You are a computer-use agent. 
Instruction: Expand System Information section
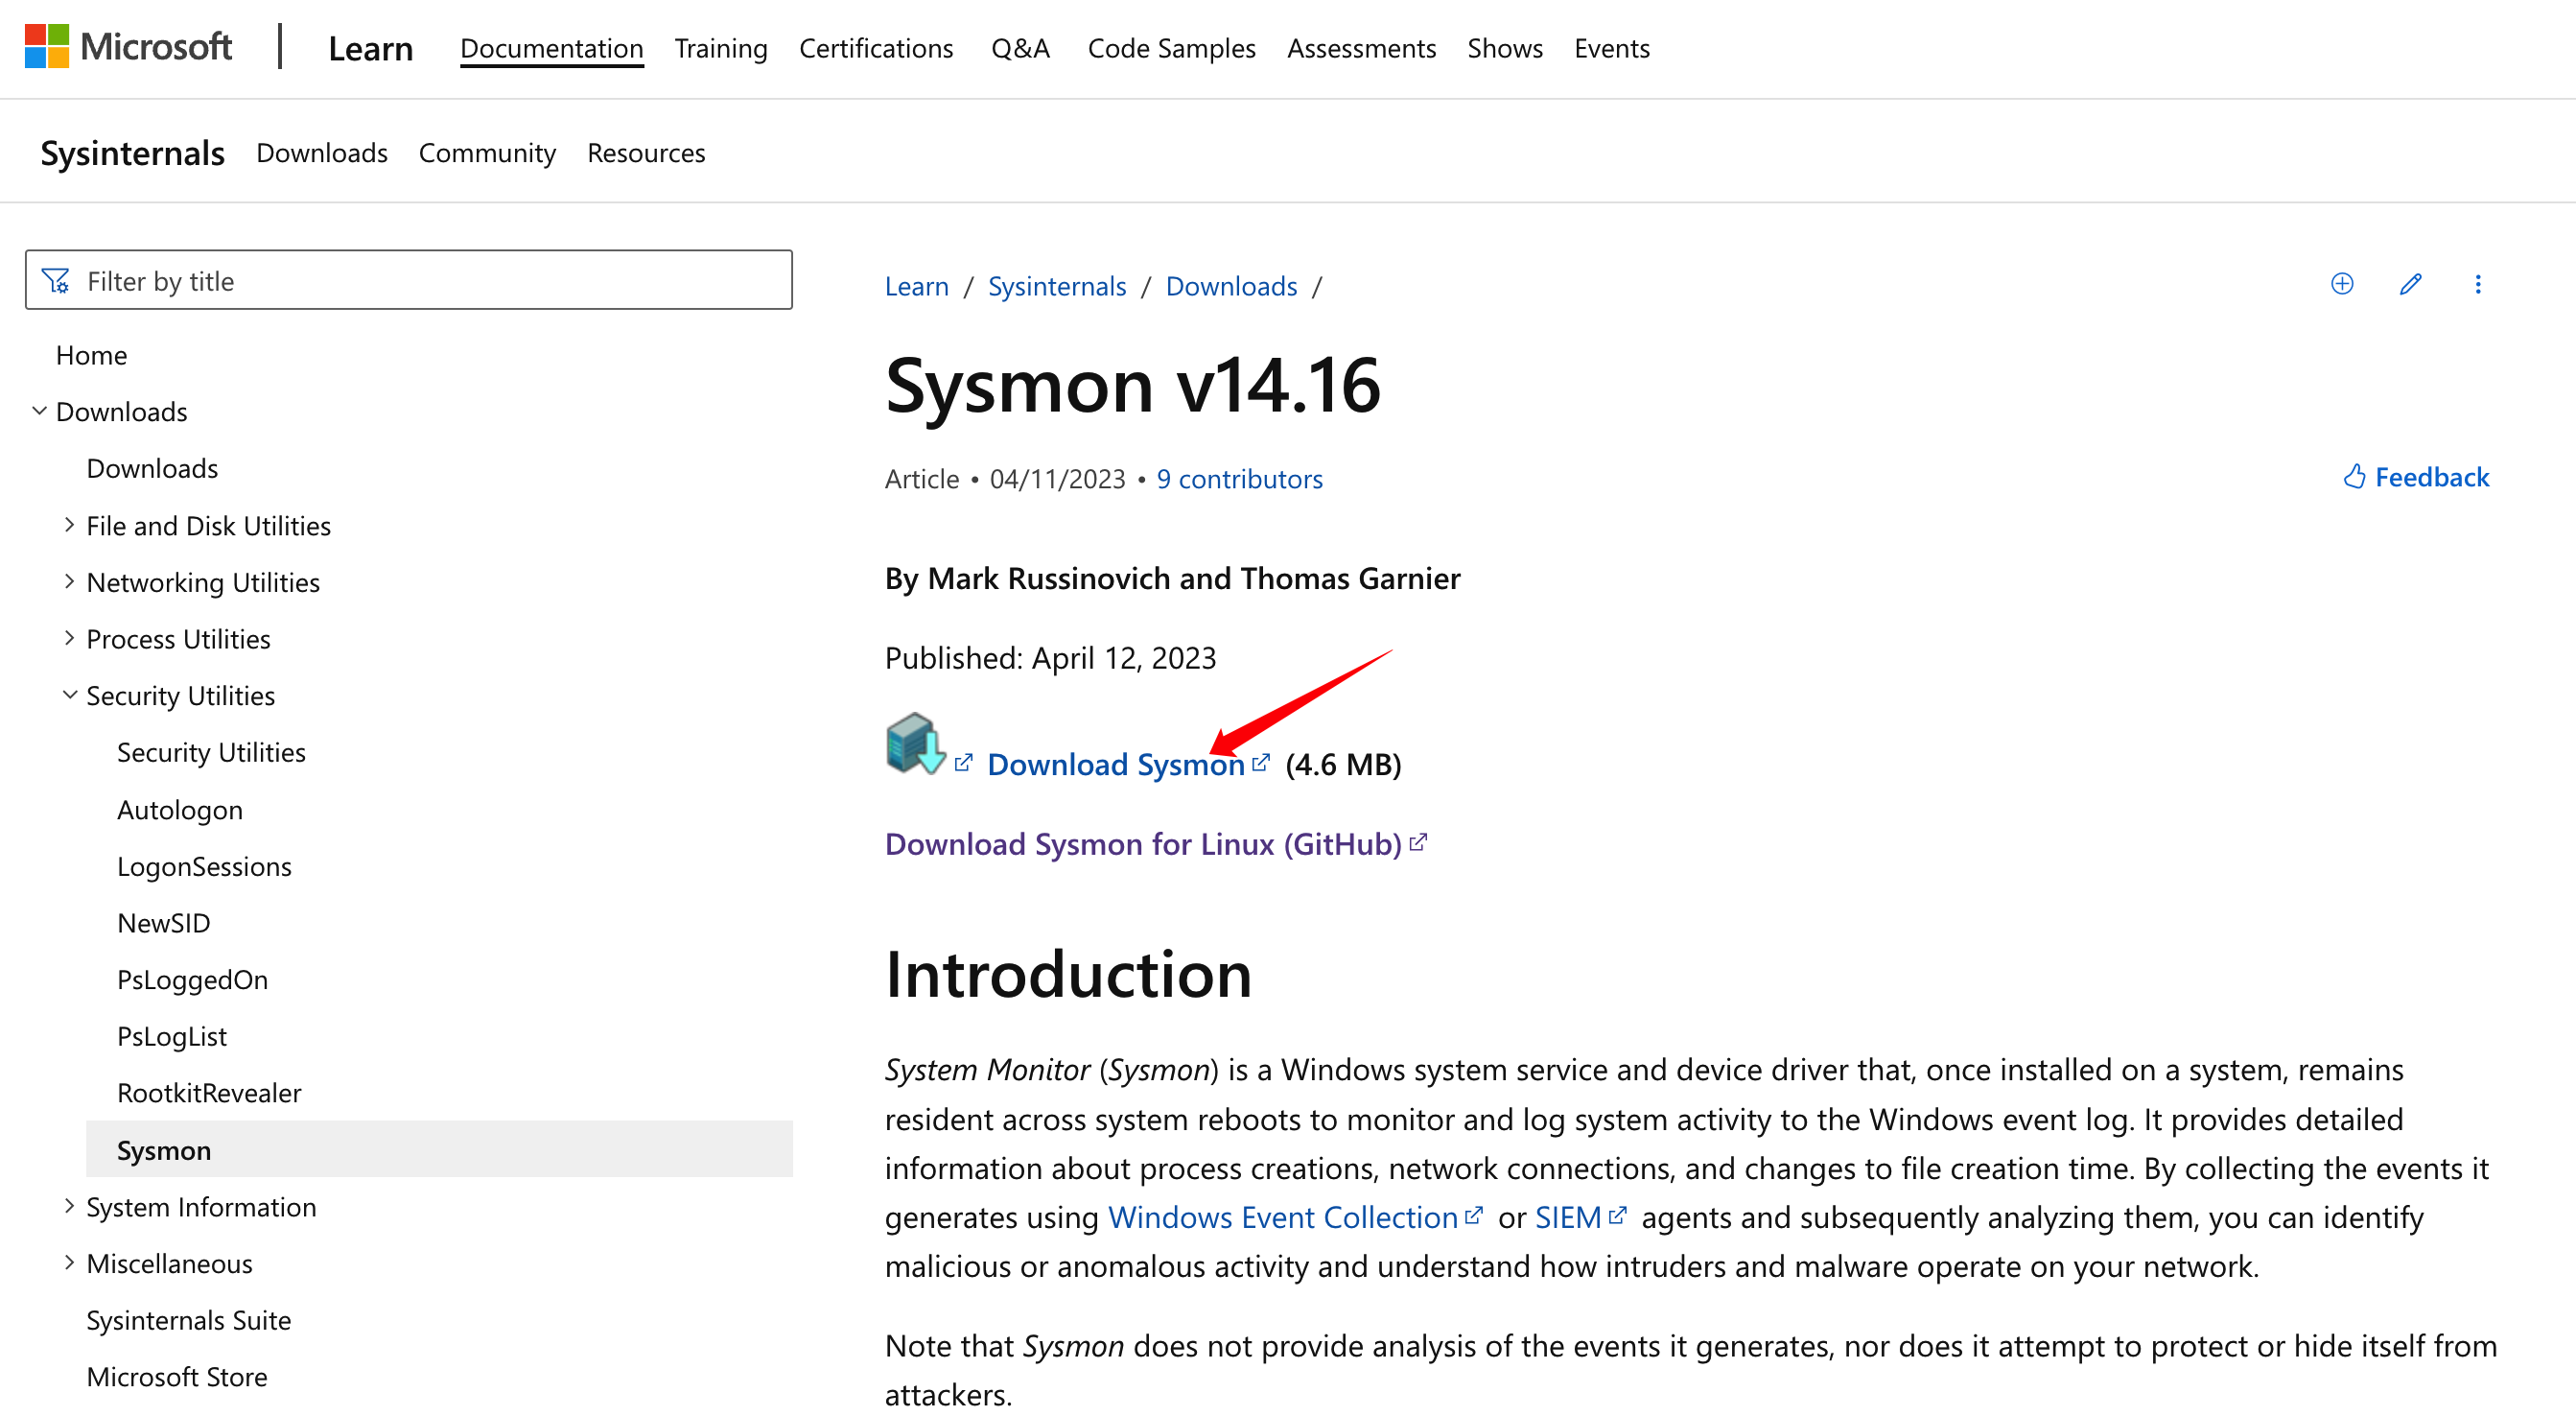tap(69, 1206)
